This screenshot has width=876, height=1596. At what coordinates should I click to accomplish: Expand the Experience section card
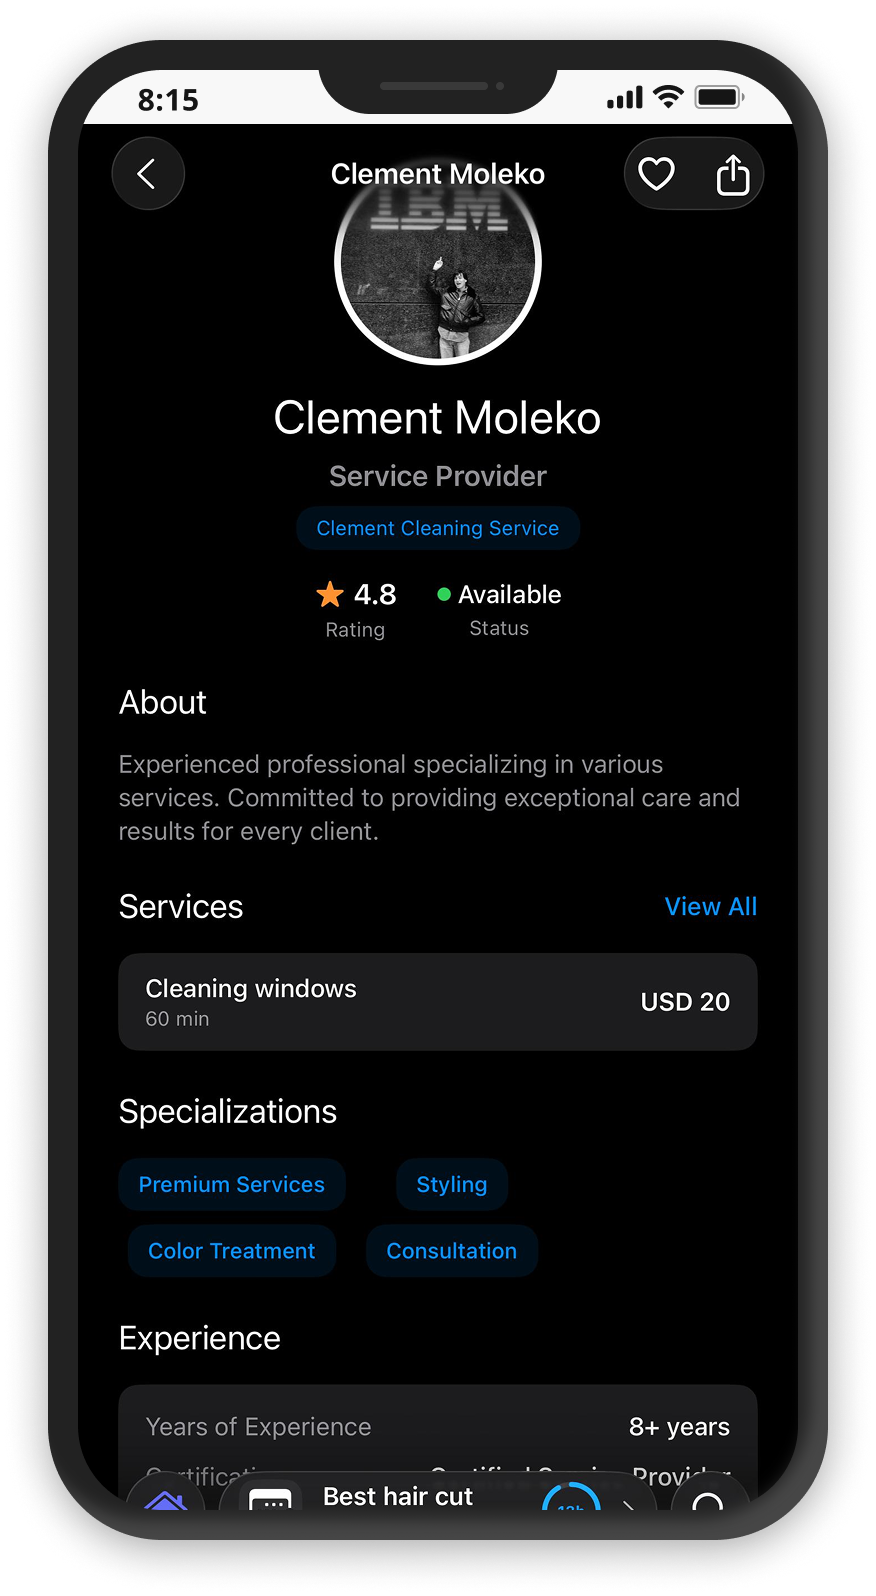[x=438, y=1426]
